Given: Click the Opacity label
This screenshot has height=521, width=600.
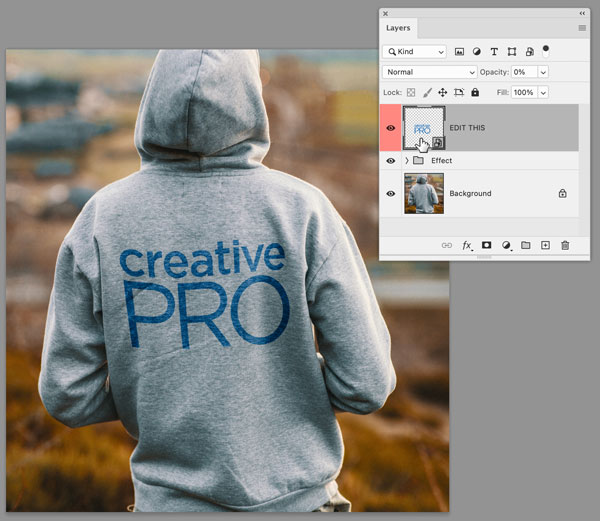Looking at the screenshot, I should tap(494, 72).
